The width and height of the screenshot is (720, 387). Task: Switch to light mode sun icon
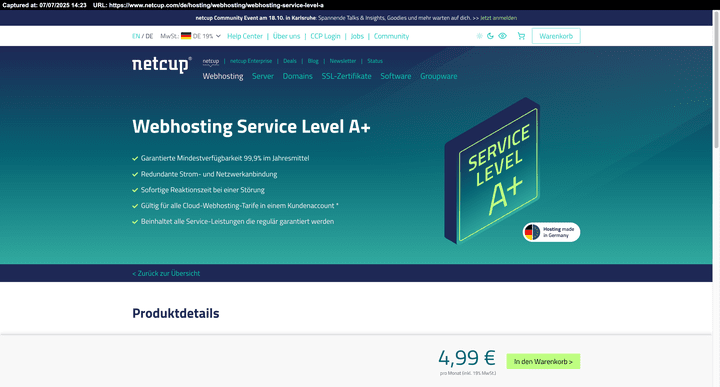[x=479, y=36]
